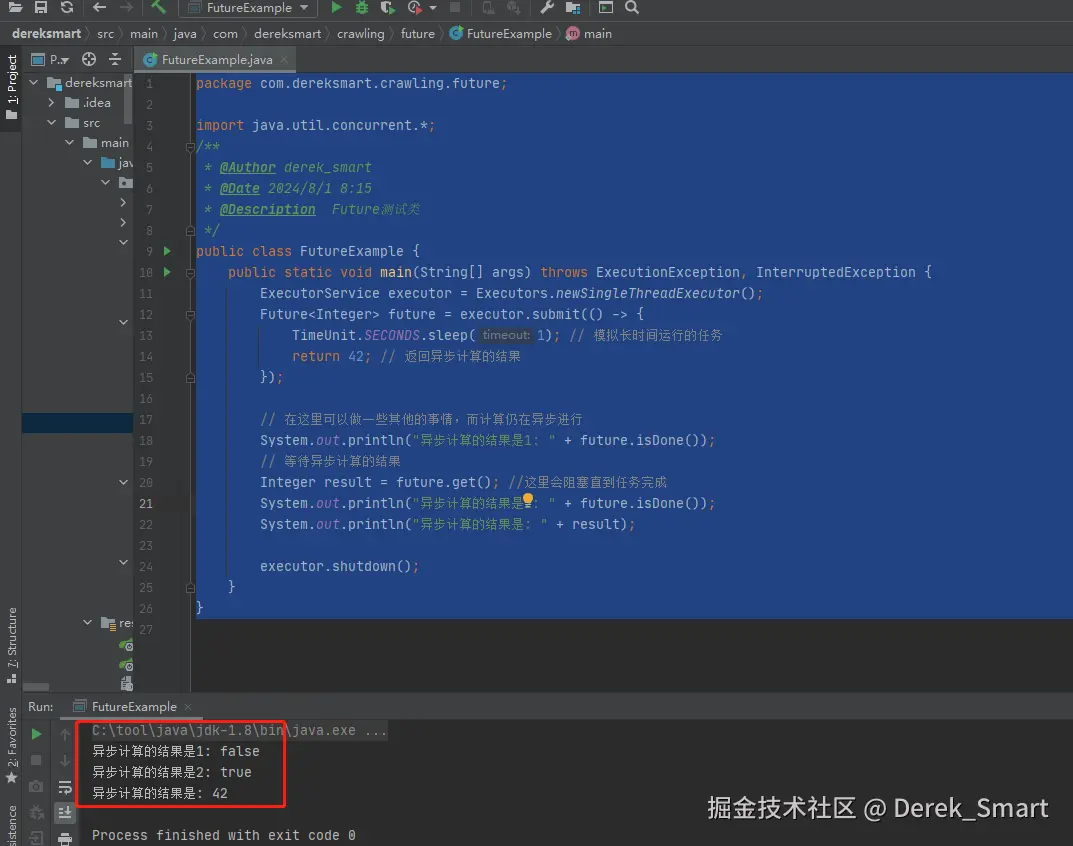Fold the lambda block at line 12
1073x846 pixels.
pos(190,315)
